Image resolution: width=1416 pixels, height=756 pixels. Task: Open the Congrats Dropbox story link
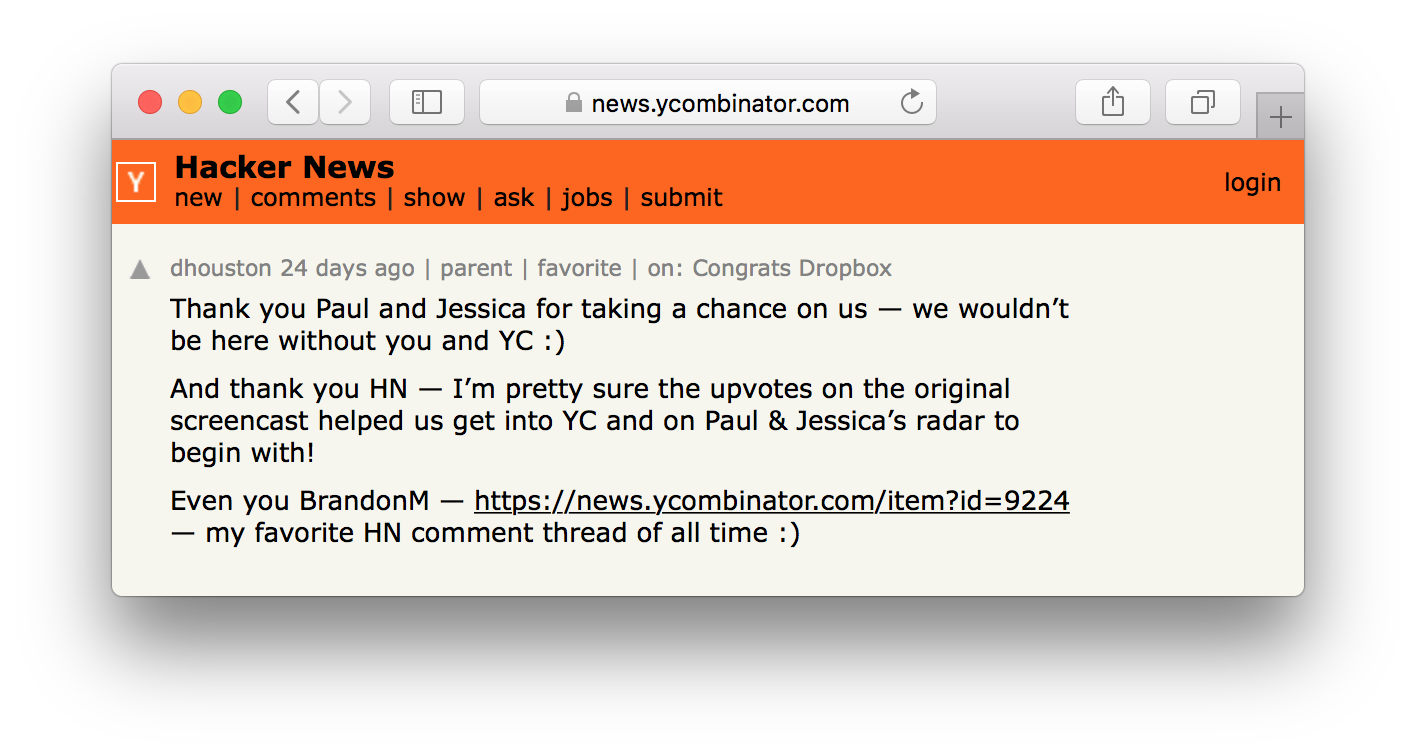point(792,268)
